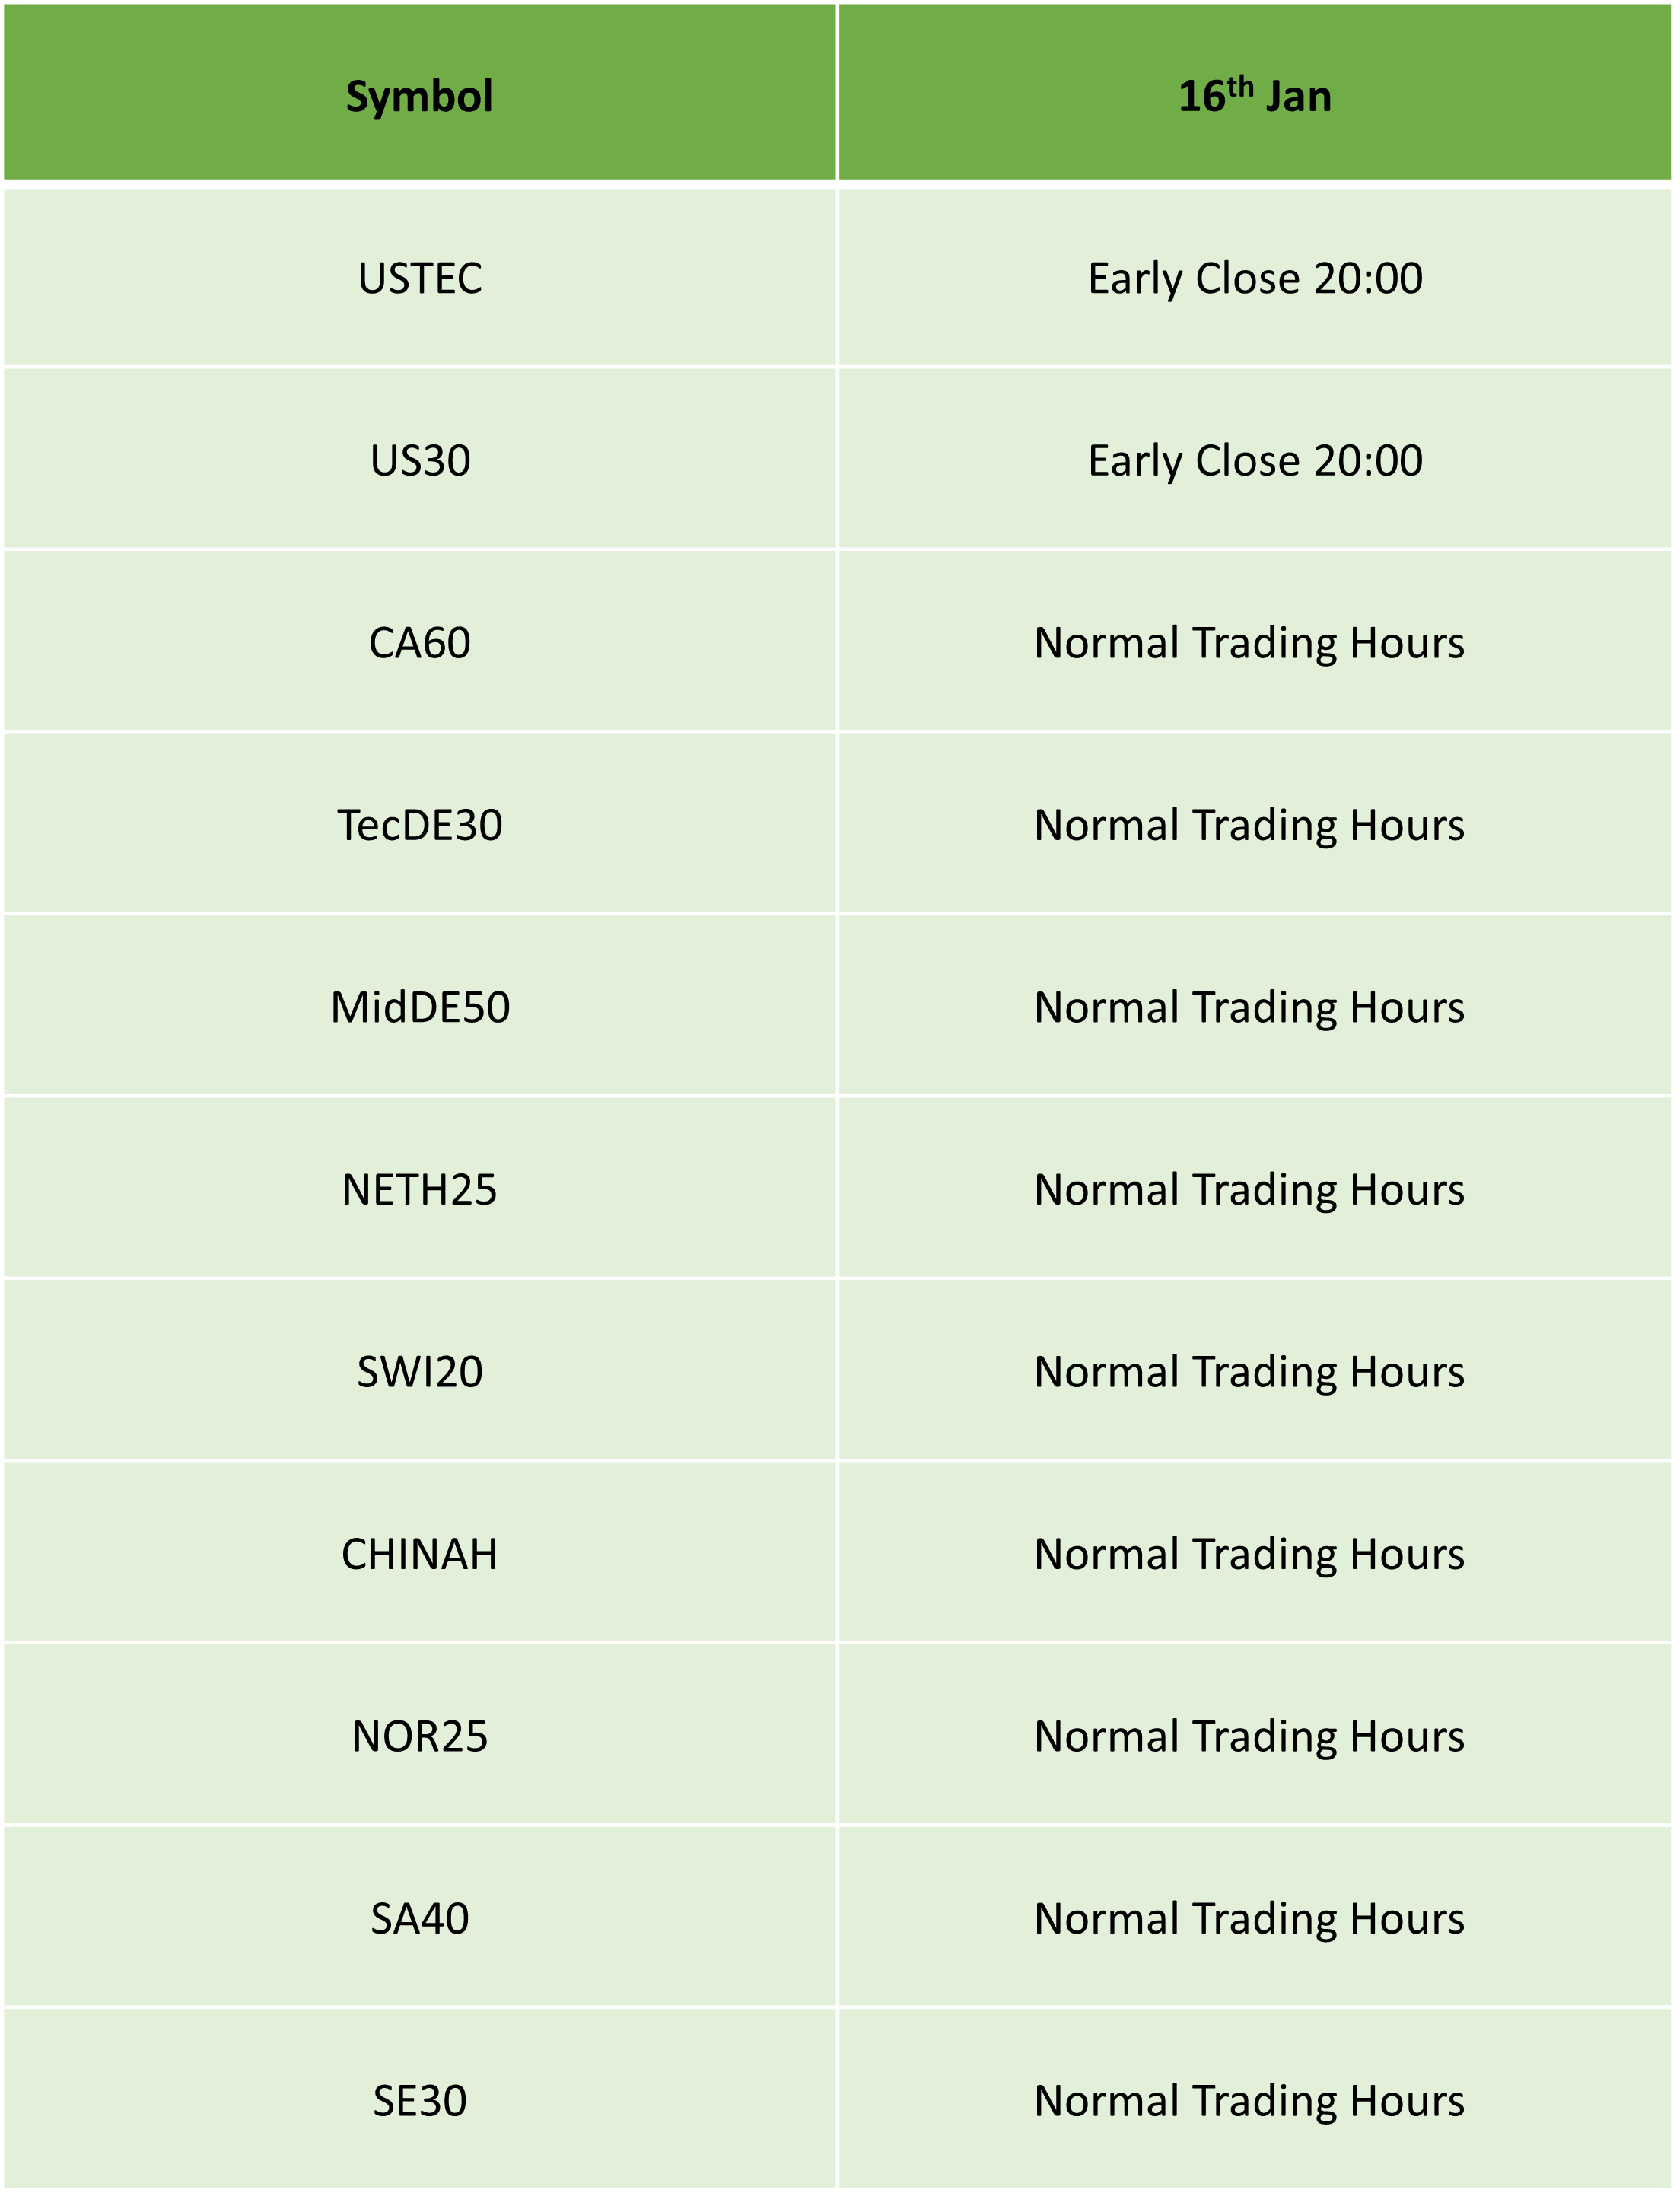Click USTEC's Early Close 20:00 cell
Screen dimensions: 1680x2193
click(x=1255, y=278)
